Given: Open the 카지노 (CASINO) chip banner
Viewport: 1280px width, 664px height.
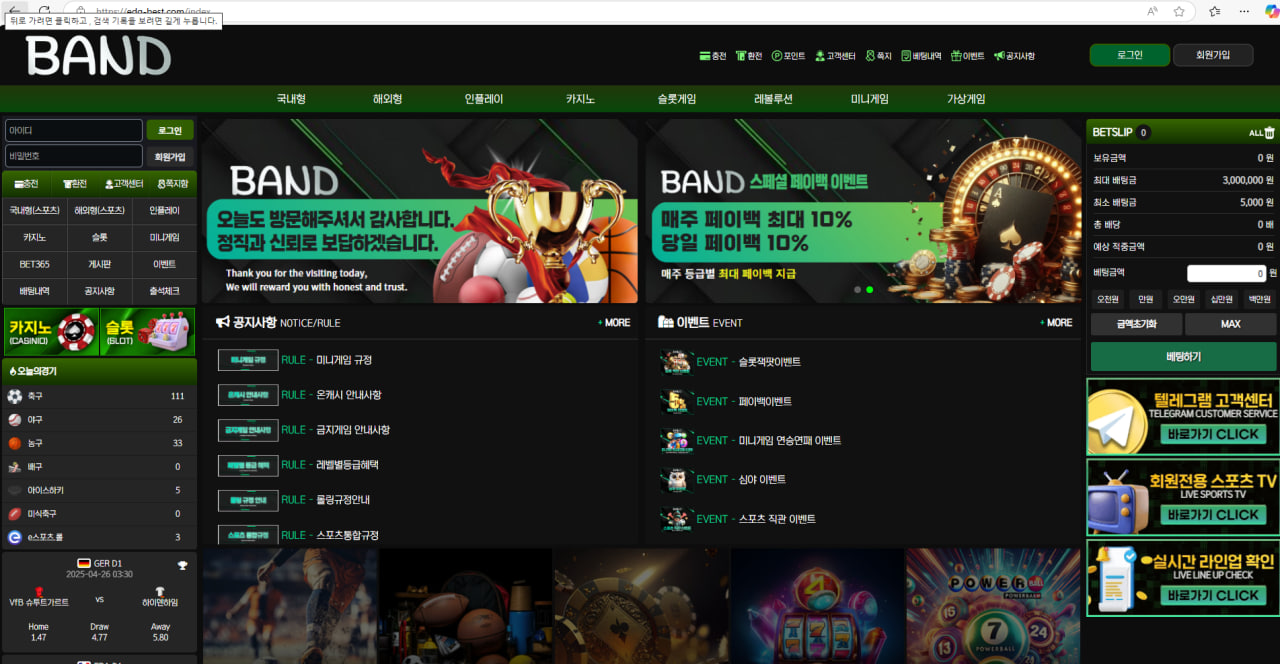Looking at the screenshot, I should point(51,332).
